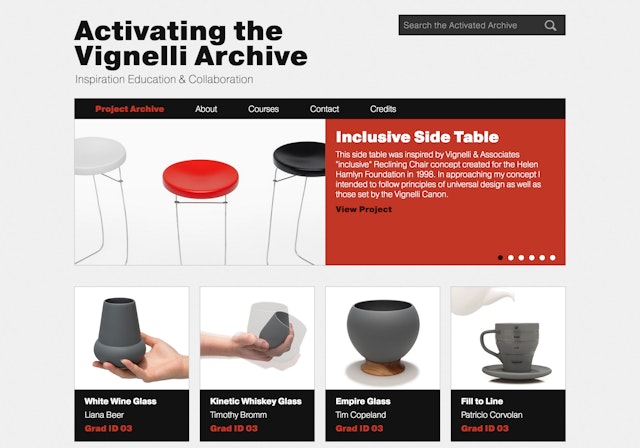640x448 pixels.
Task: Click Grad ID 03 under Empire Glass
Action: (359, 428)
